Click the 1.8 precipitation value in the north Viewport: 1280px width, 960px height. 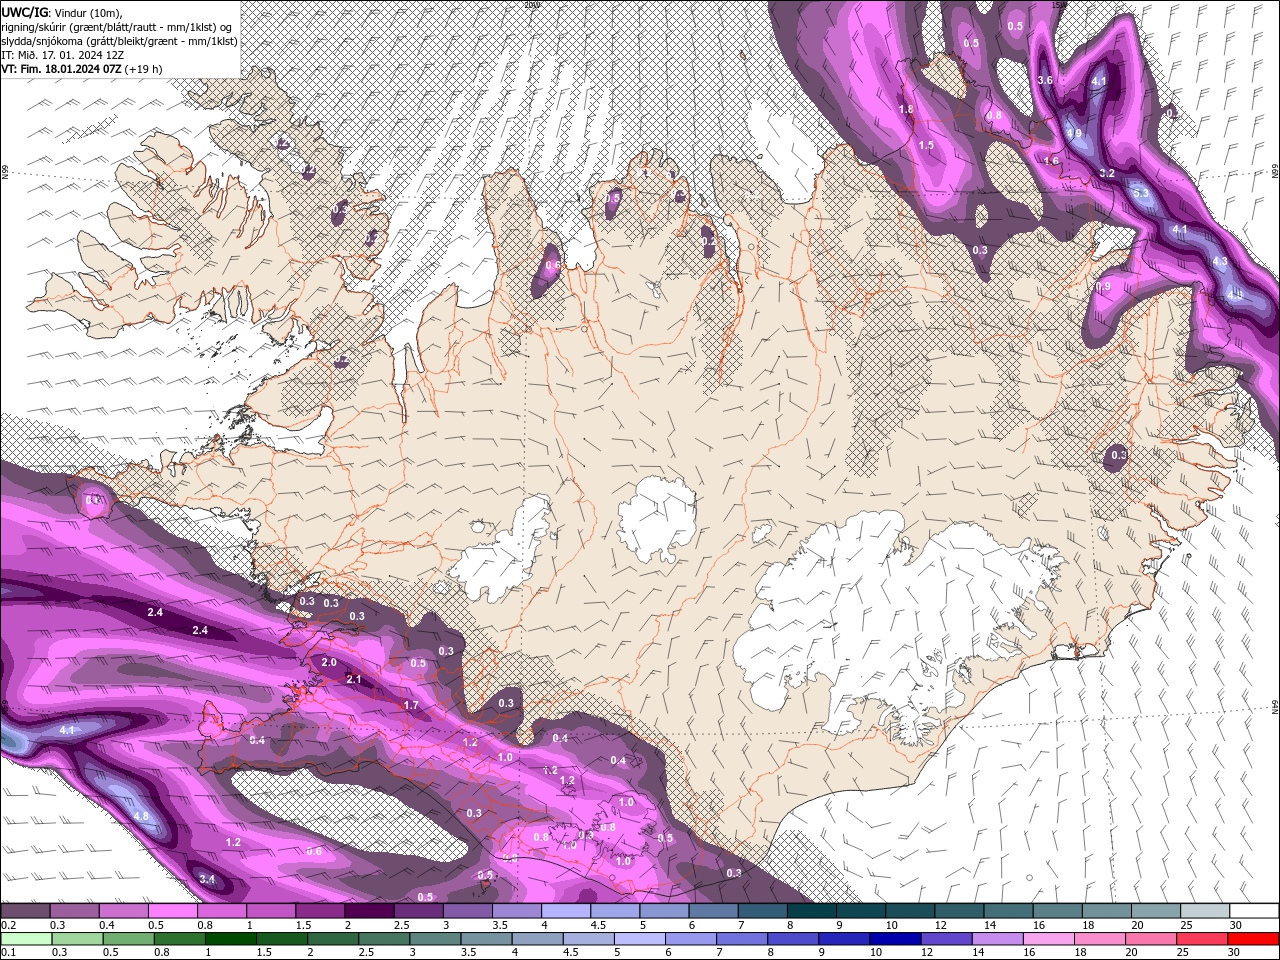(907, 110)
